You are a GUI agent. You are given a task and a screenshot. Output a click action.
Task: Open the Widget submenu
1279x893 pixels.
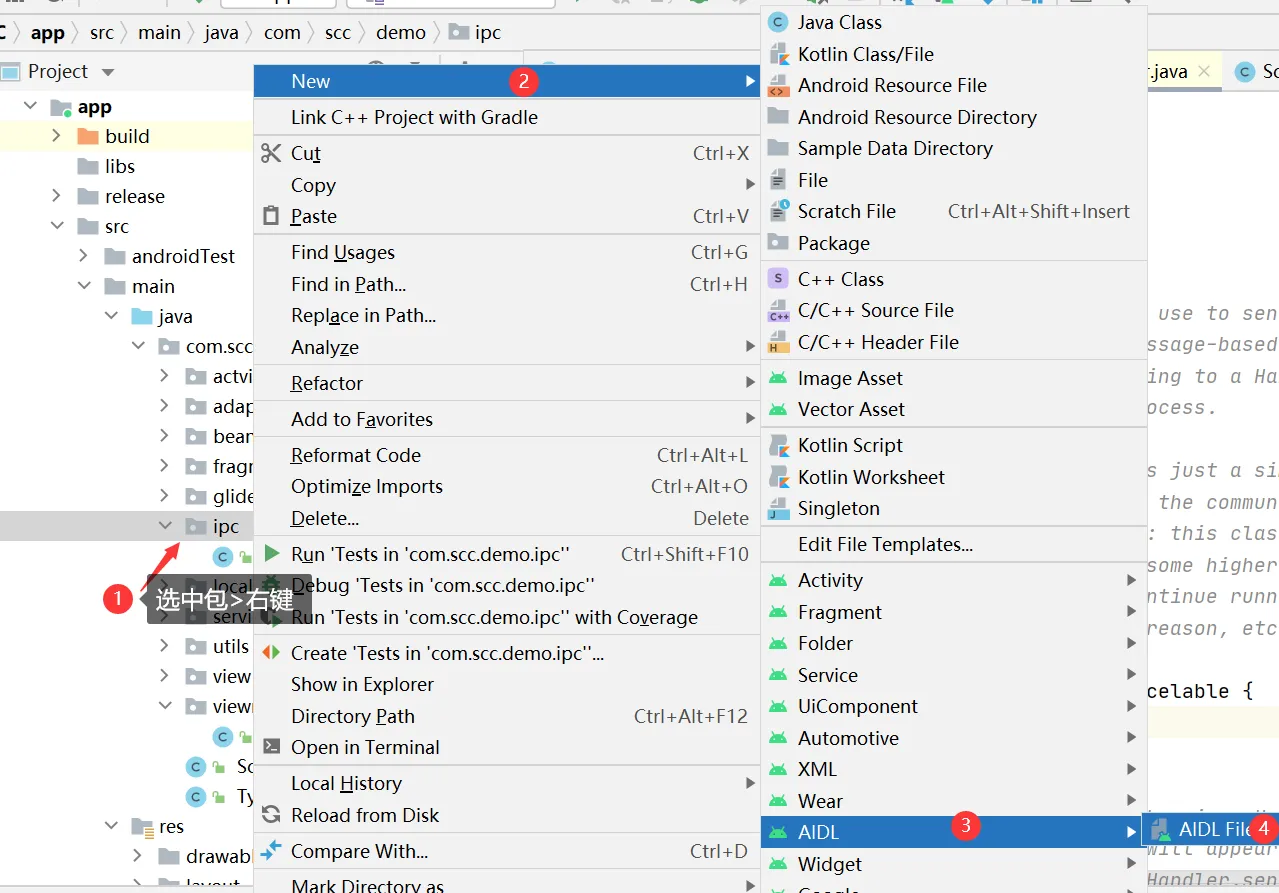coord(952,864)
